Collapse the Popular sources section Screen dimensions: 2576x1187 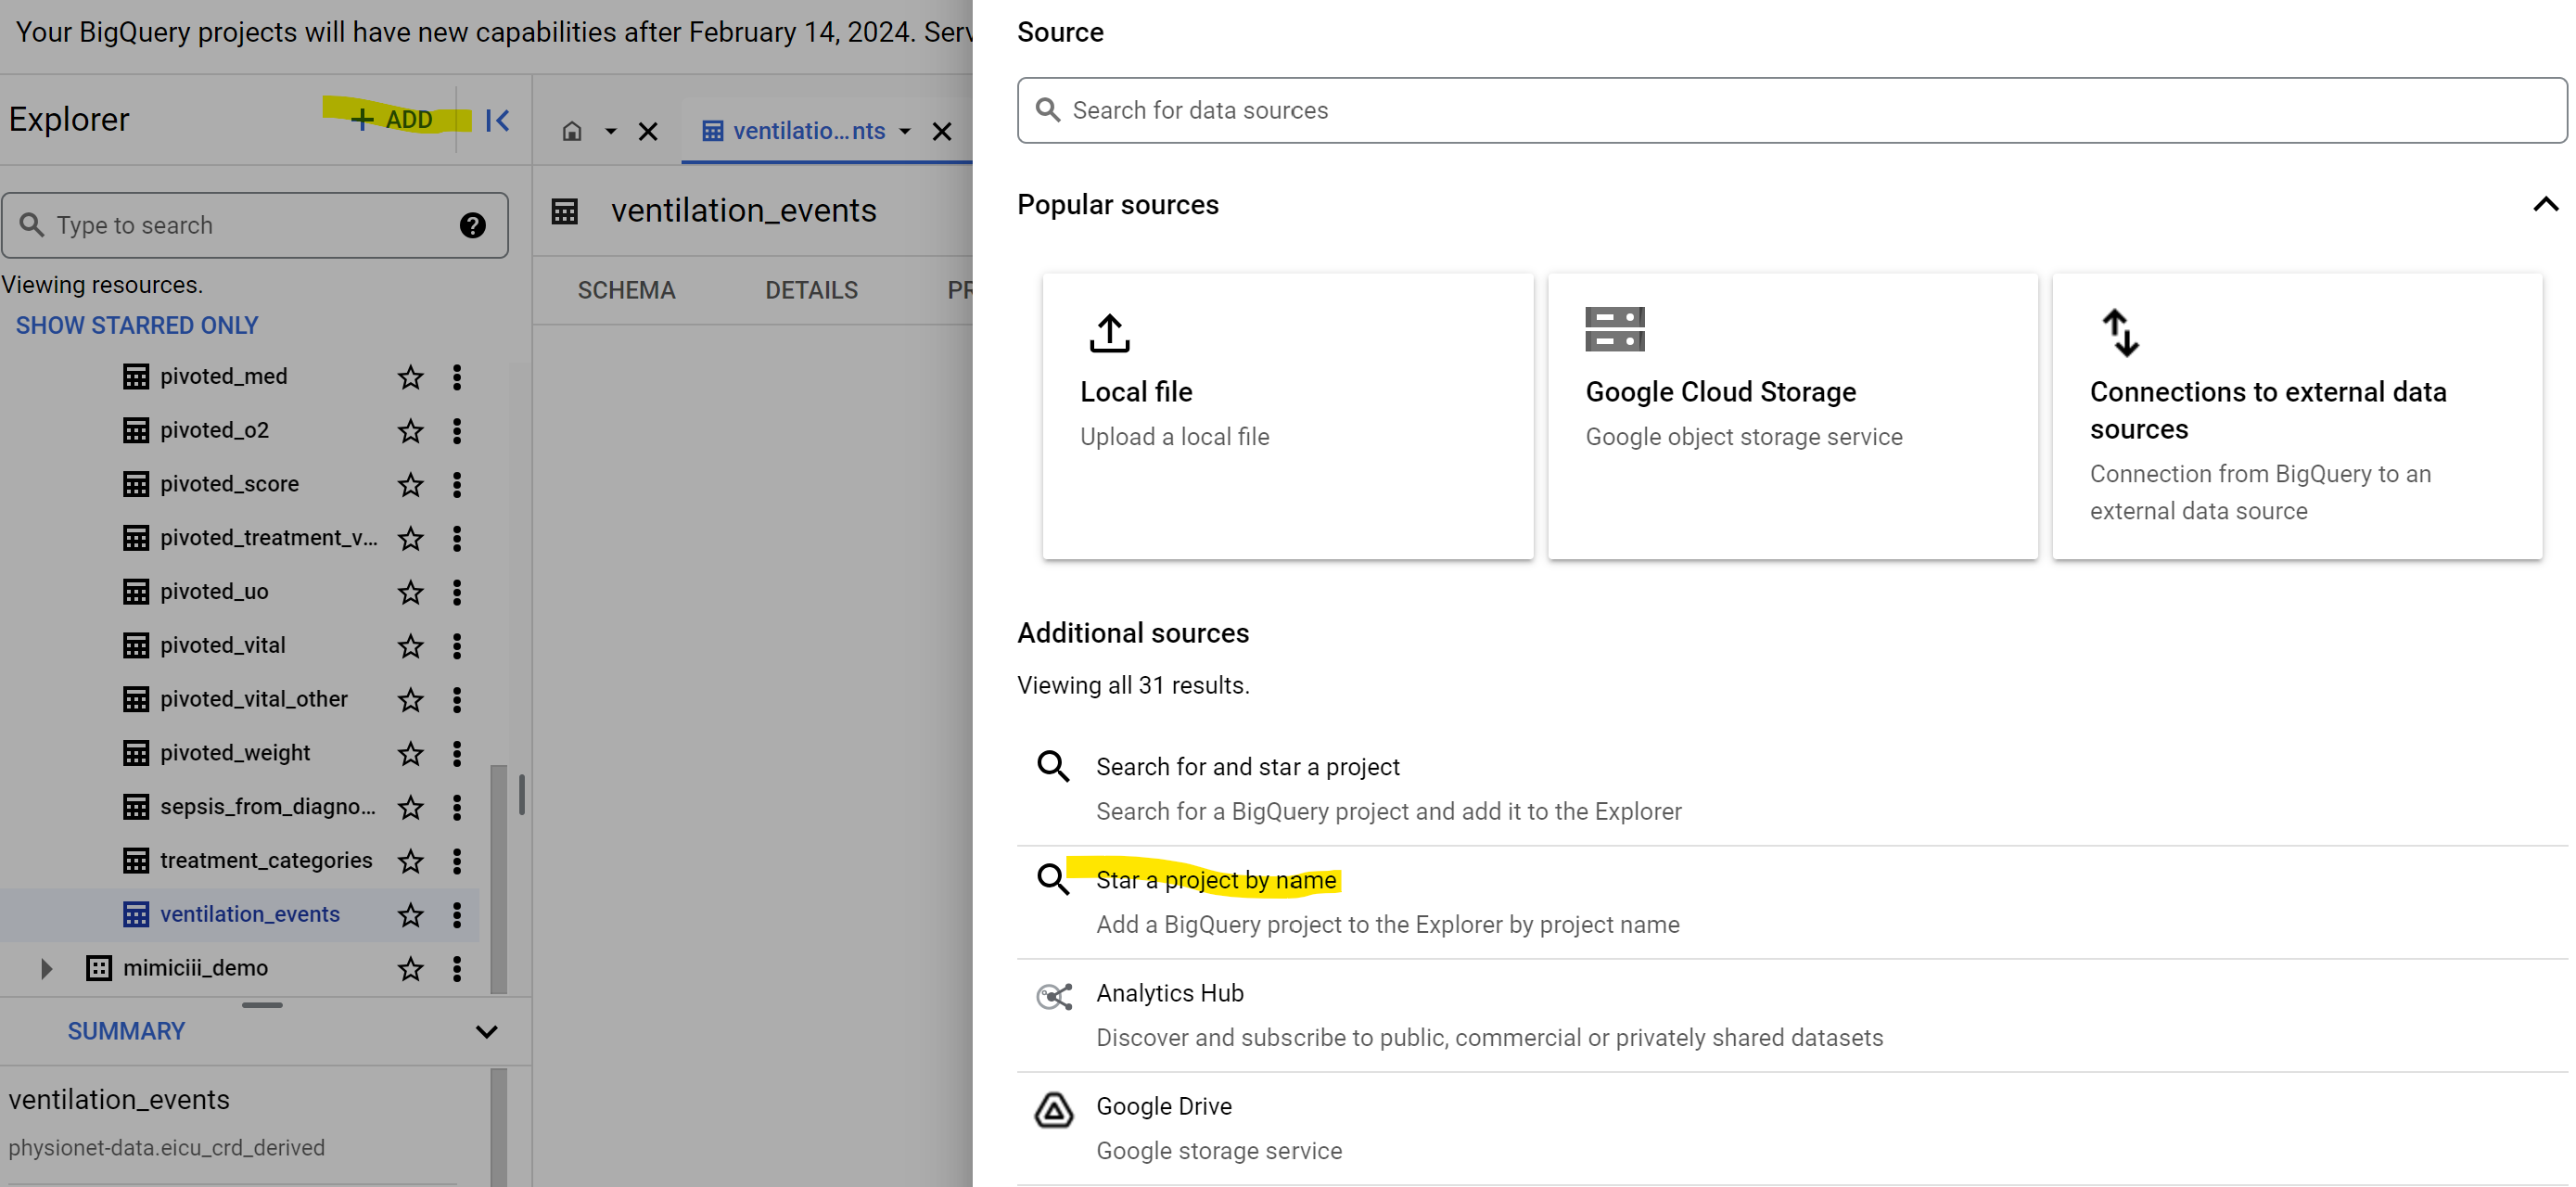click(2546, 205)
